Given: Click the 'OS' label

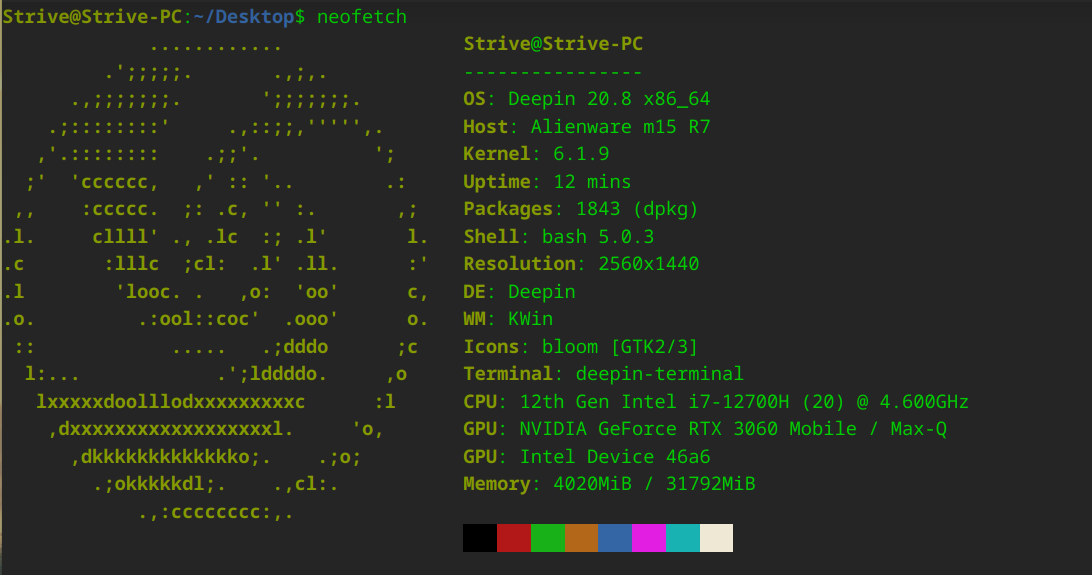Looking at the screenshot, I should coord(474,99).
